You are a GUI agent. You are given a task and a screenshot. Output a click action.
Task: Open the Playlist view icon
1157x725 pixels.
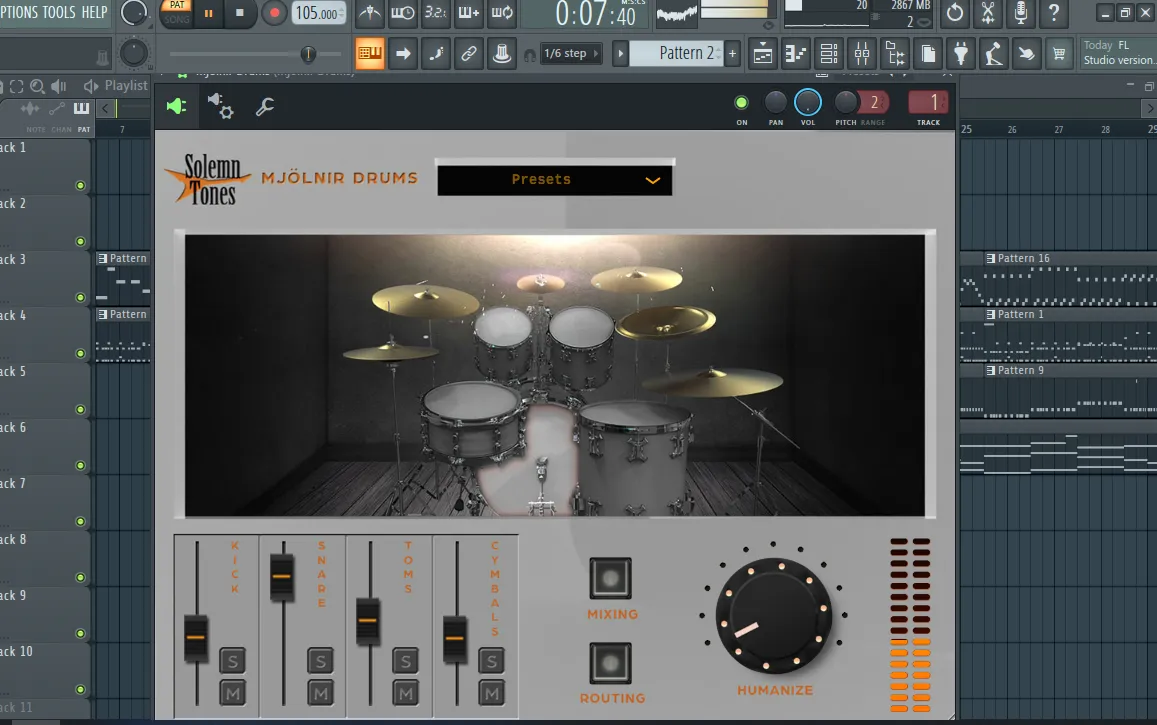click(763, 54)
